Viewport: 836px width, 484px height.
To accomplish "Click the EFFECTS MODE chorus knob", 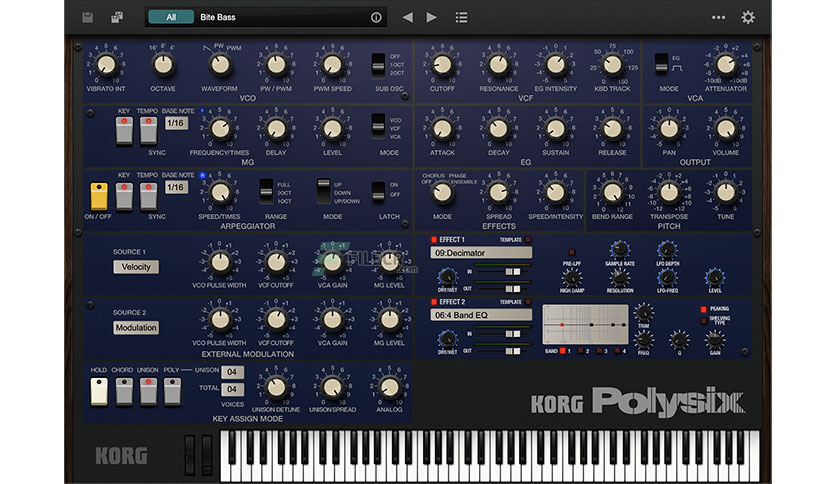I will coord(442,193).
